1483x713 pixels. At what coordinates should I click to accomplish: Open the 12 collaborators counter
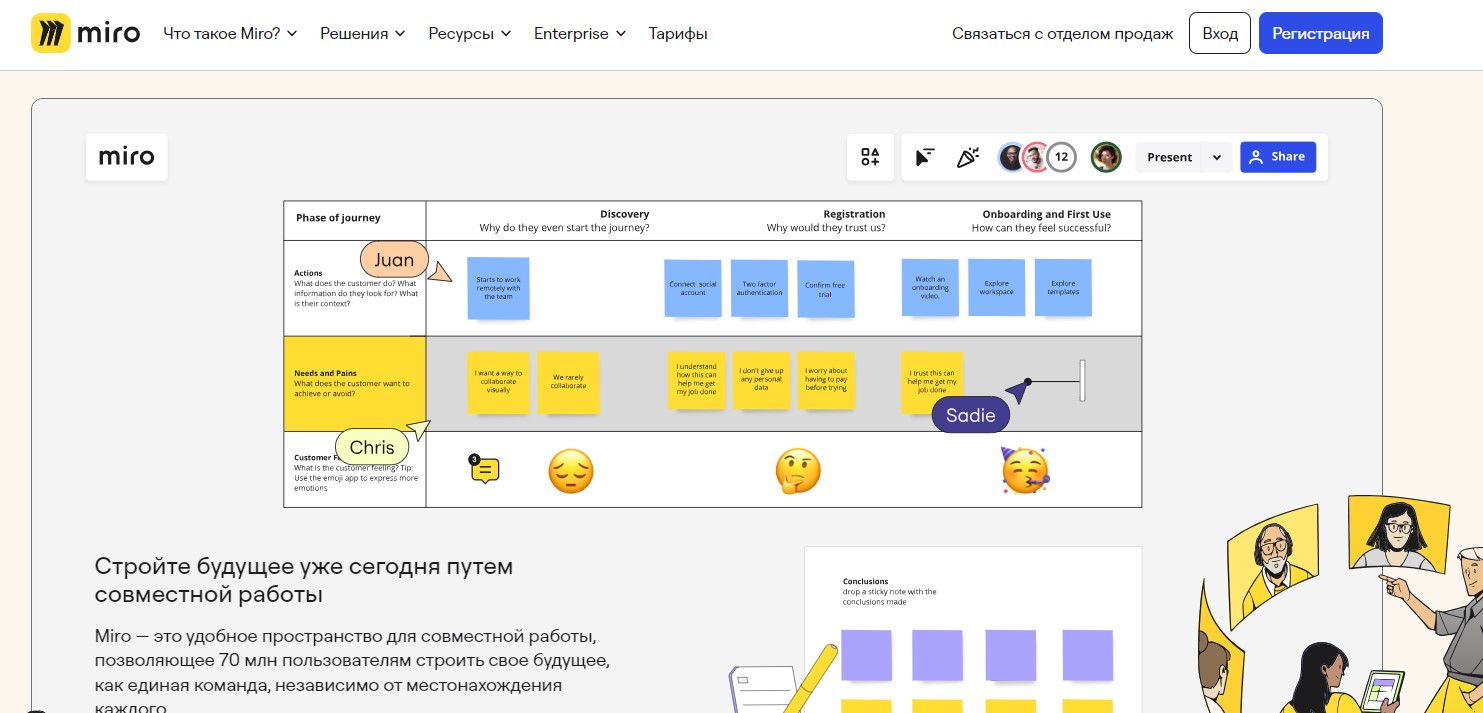point(1061,157)
